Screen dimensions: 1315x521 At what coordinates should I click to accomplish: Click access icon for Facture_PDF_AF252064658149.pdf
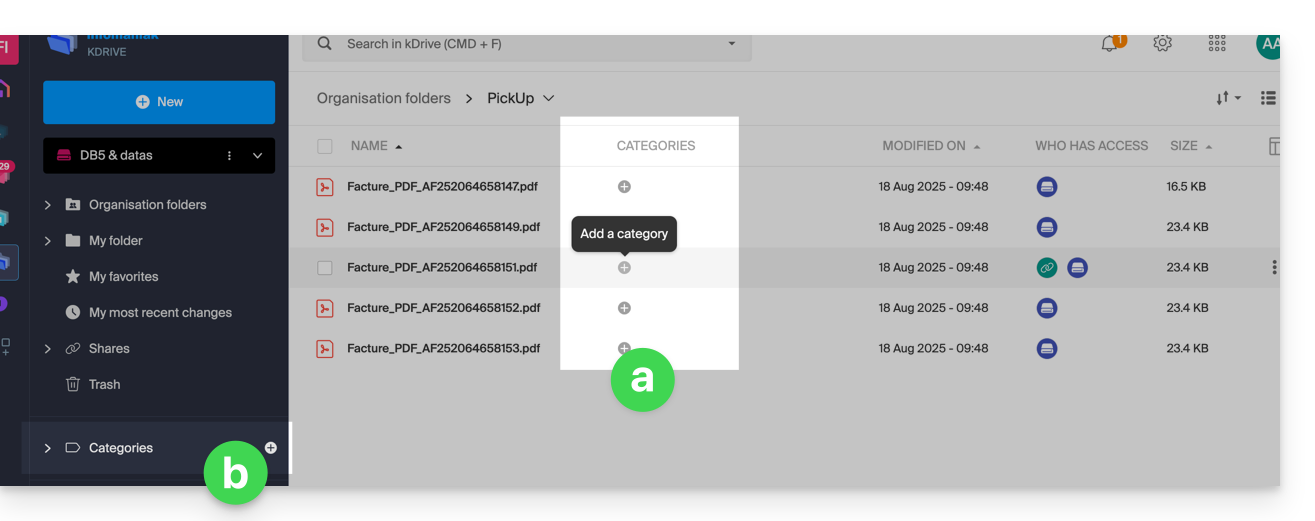(x=1047, y=227)
